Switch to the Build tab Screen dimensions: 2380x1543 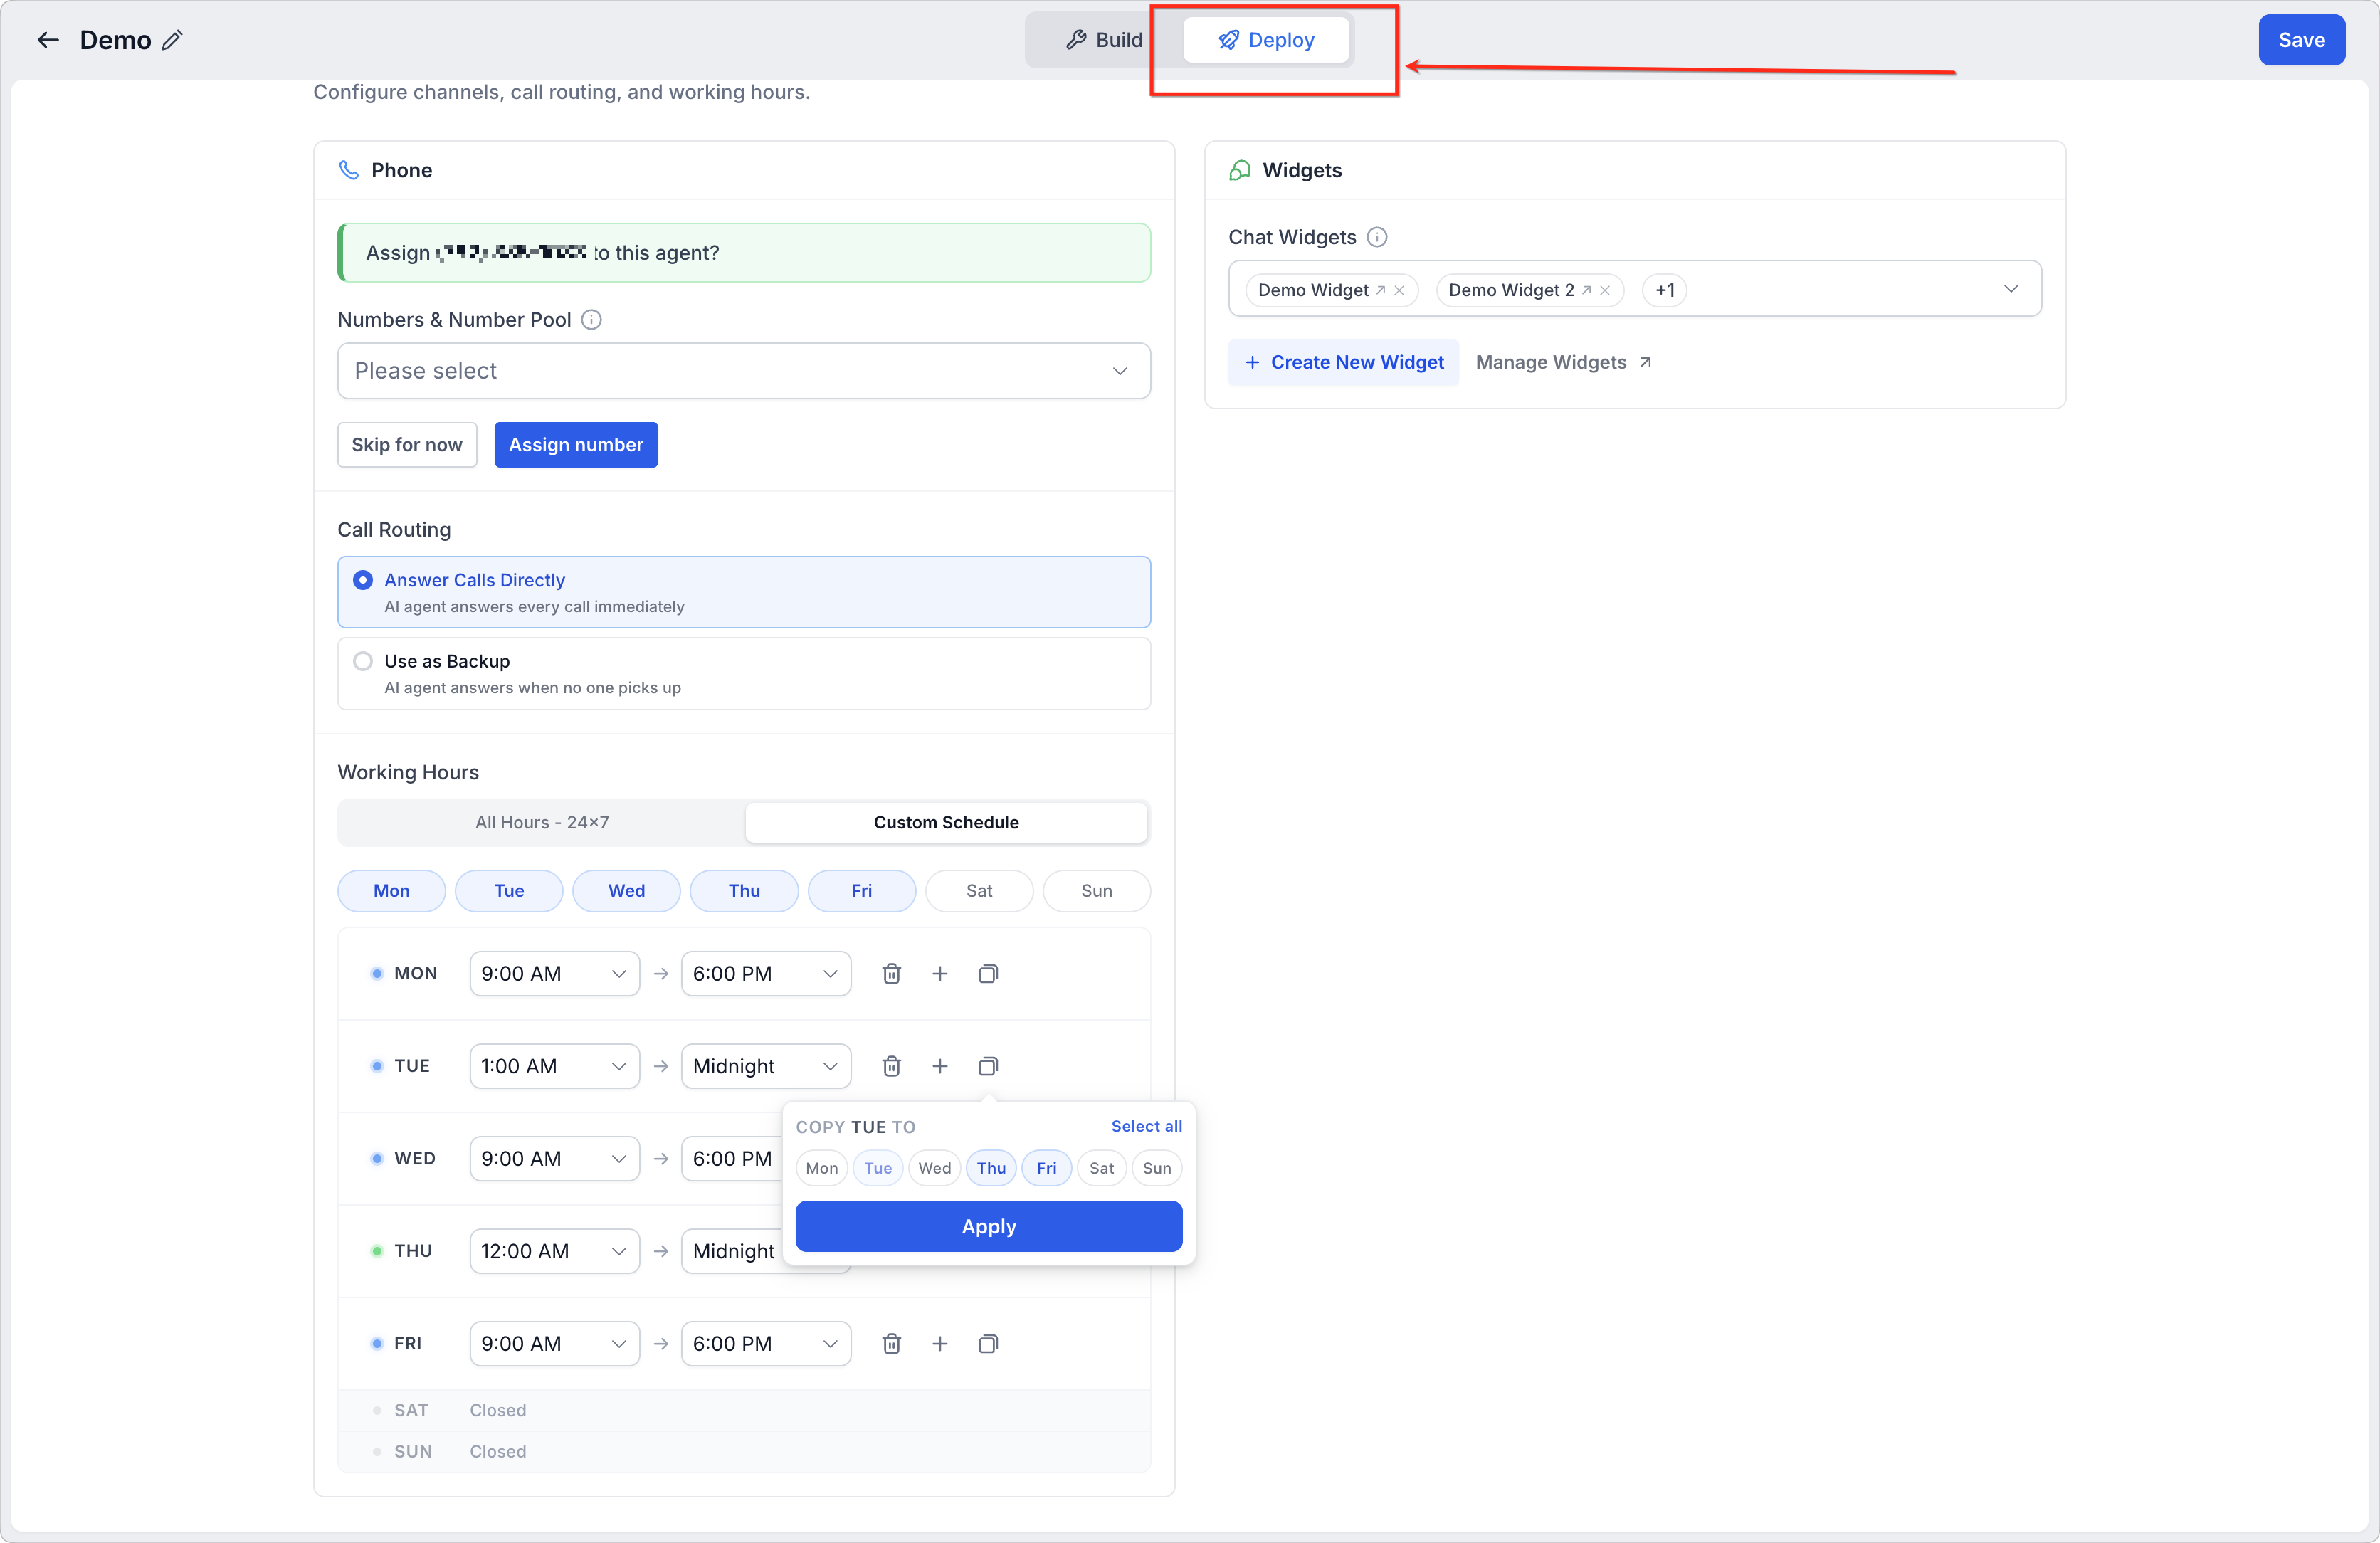pos(1104,40)
